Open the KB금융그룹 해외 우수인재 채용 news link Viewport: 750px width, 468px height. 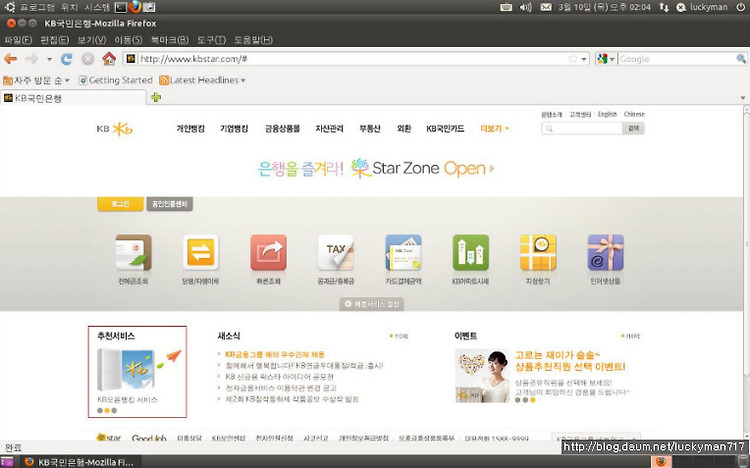(275, 355)
